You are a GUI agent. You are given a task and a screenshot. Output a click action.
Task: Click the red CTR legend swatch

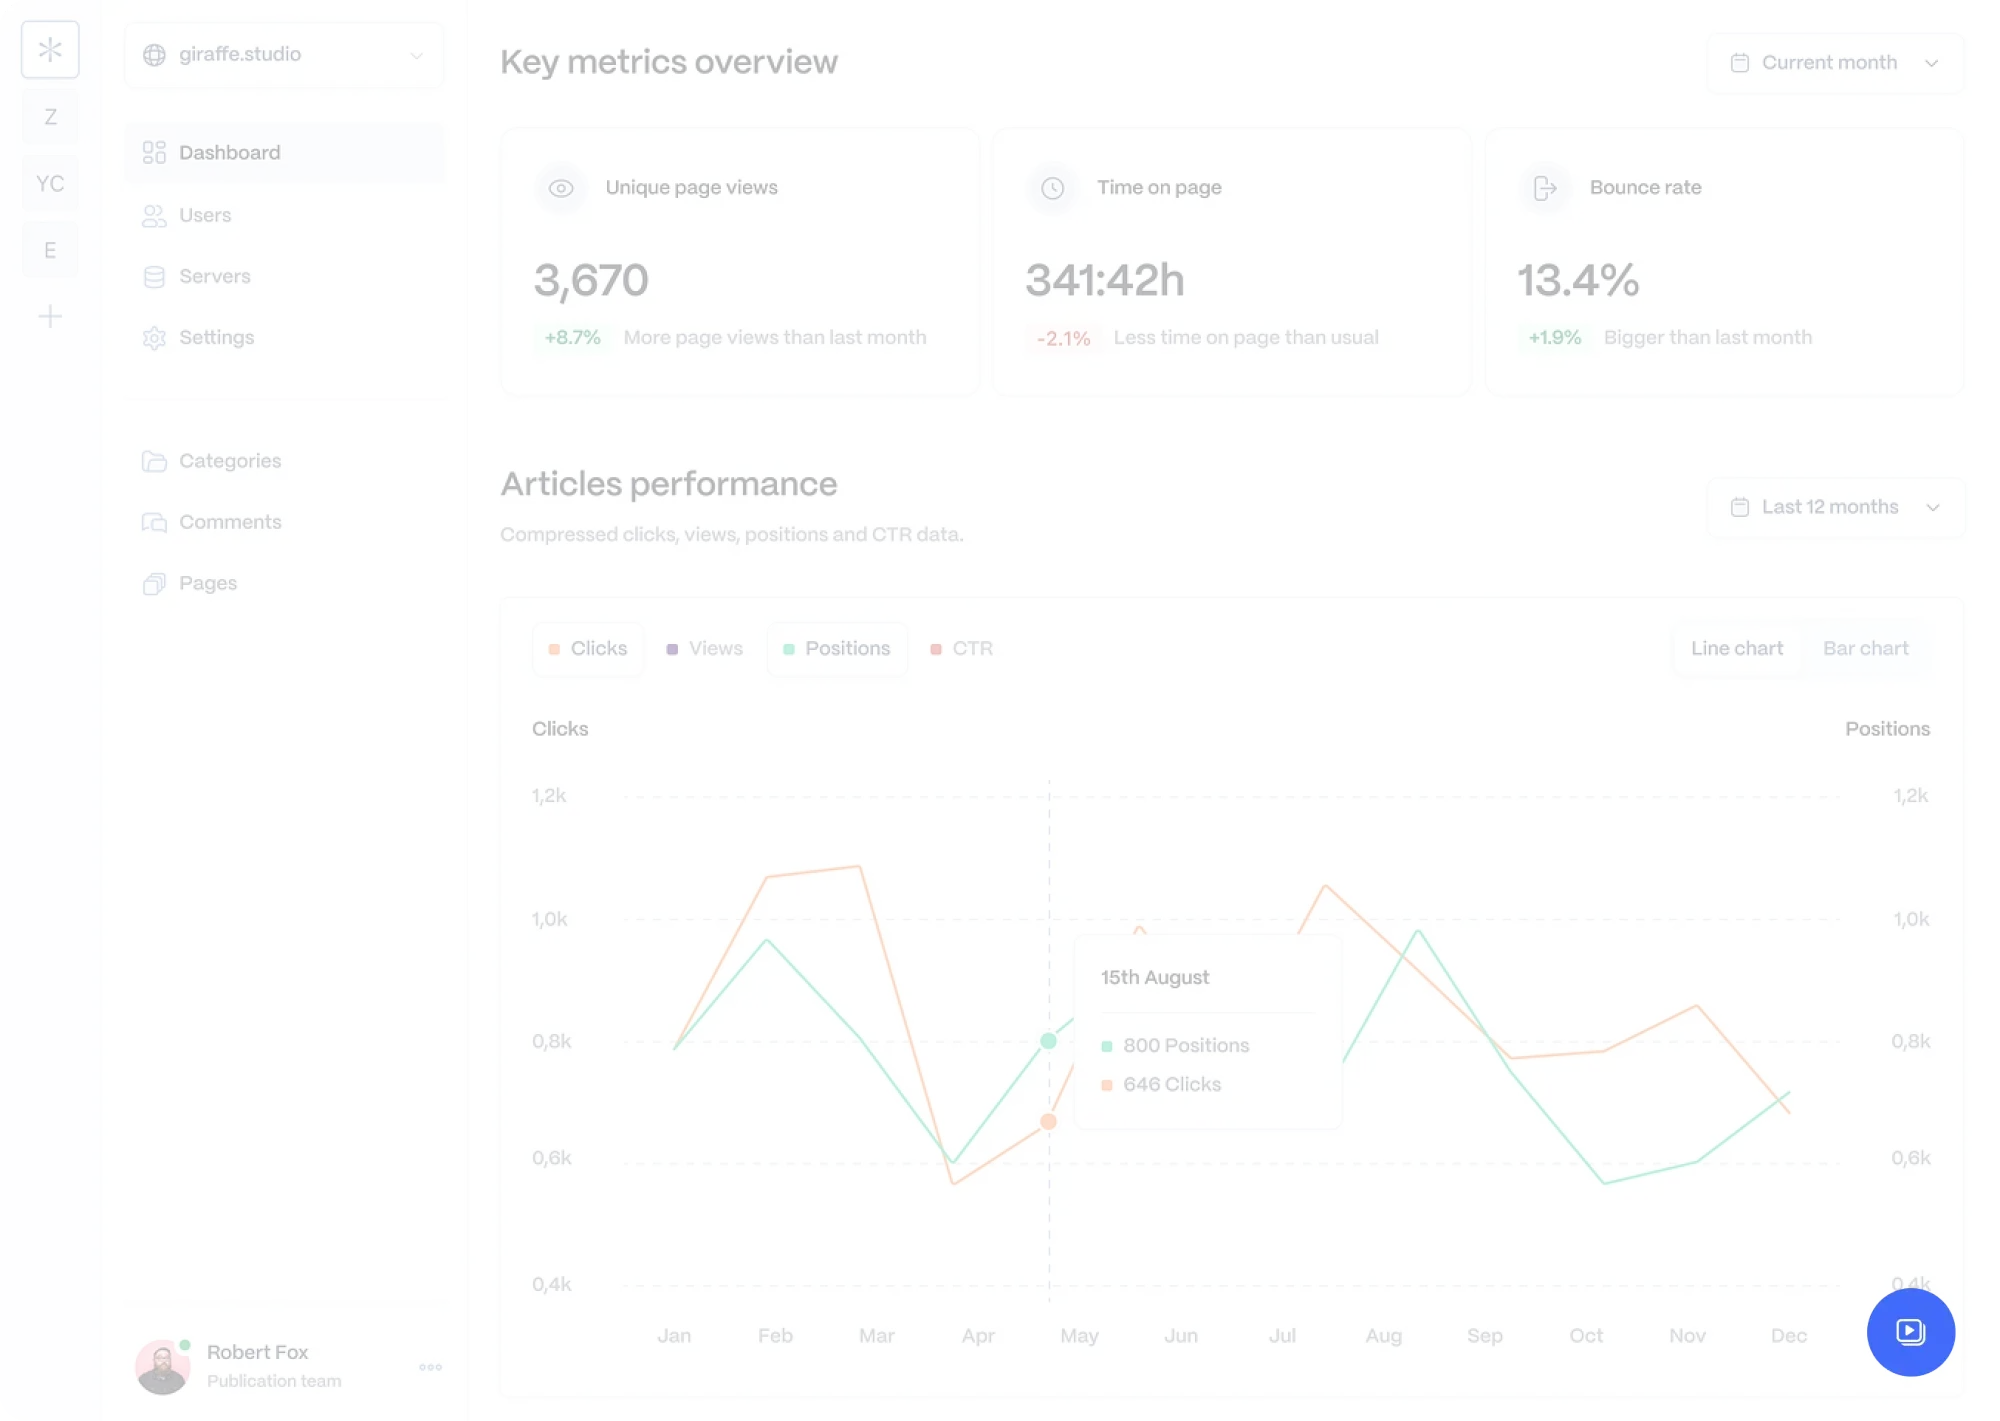click(936, 650)
